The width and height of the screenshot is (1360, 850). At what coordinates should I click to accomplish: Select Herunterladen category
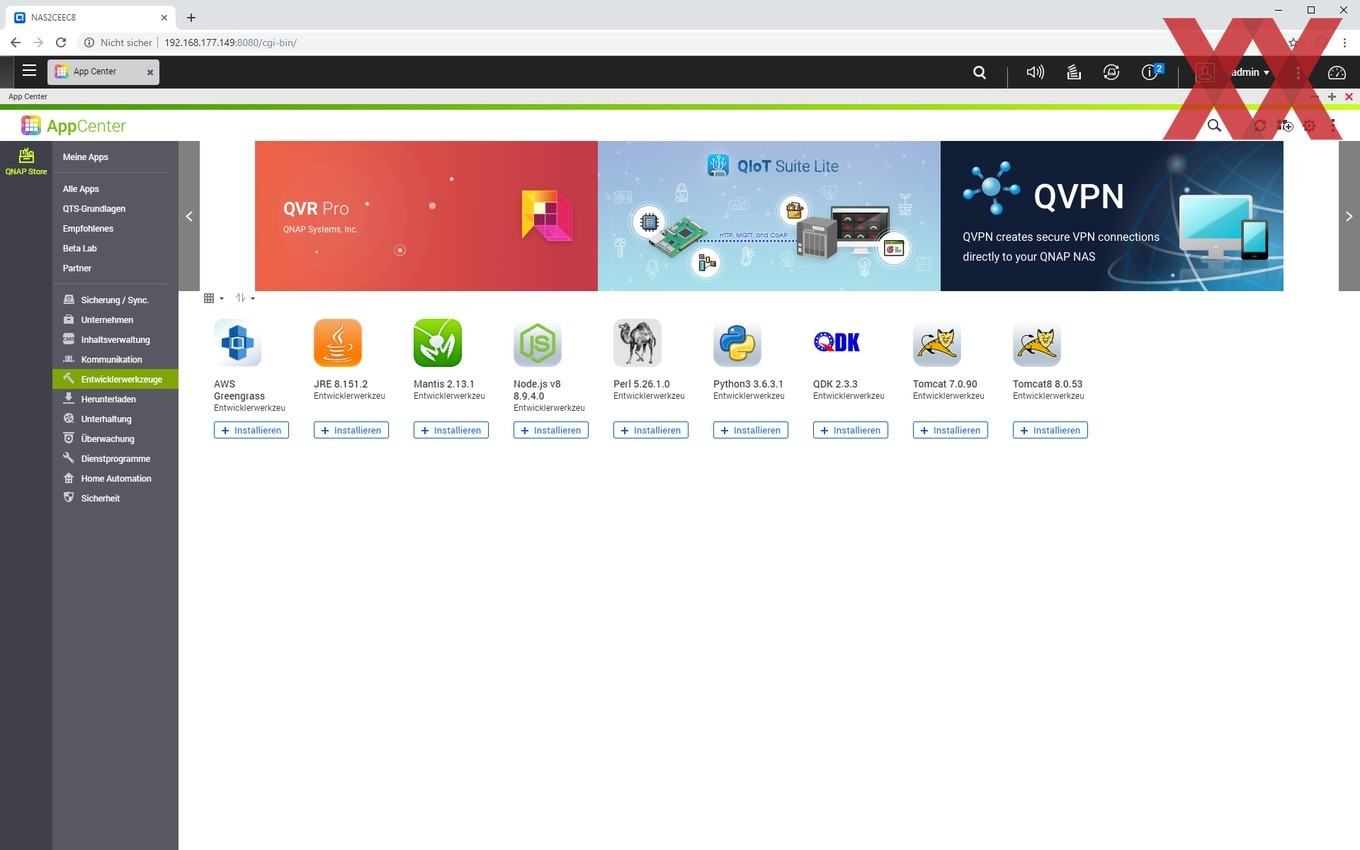[115, 399]
